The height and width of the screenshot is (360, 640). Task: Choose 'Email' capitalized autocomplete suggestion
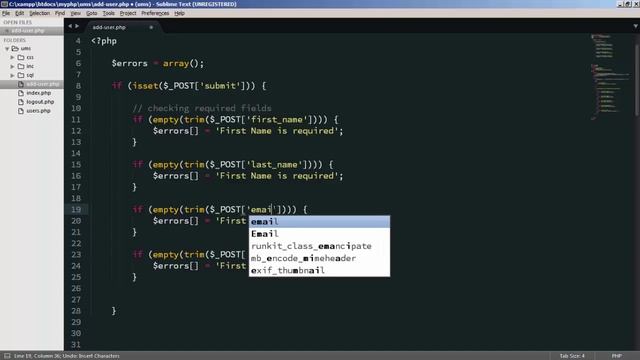click(x=319, y=234)
